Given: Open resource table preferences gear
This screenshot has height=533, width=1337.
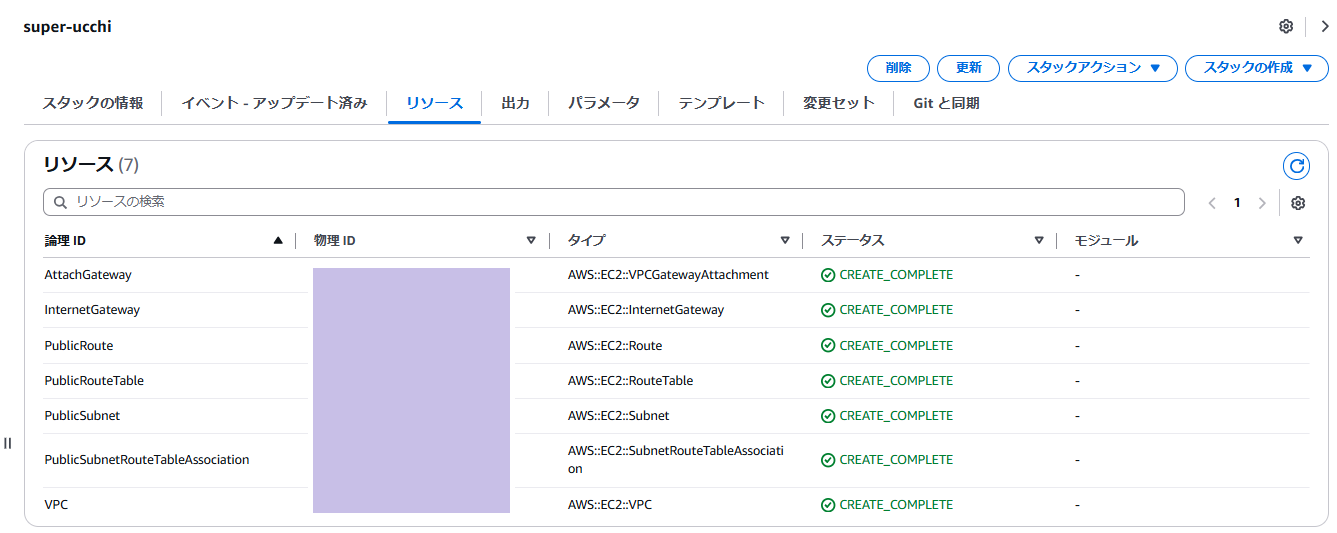Looking at the screenshot, I should tap(1298, 203).
